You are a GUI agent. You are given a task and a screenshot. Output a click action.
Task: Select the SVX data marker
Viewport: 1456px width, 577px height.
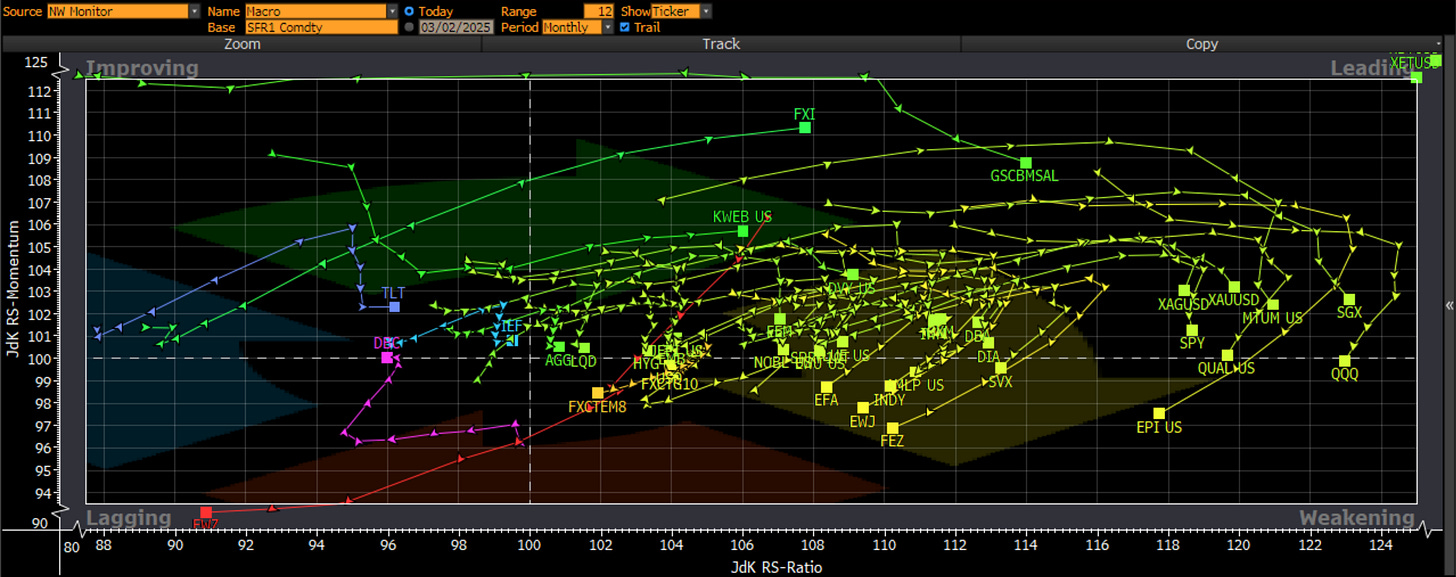point(1001,368)
